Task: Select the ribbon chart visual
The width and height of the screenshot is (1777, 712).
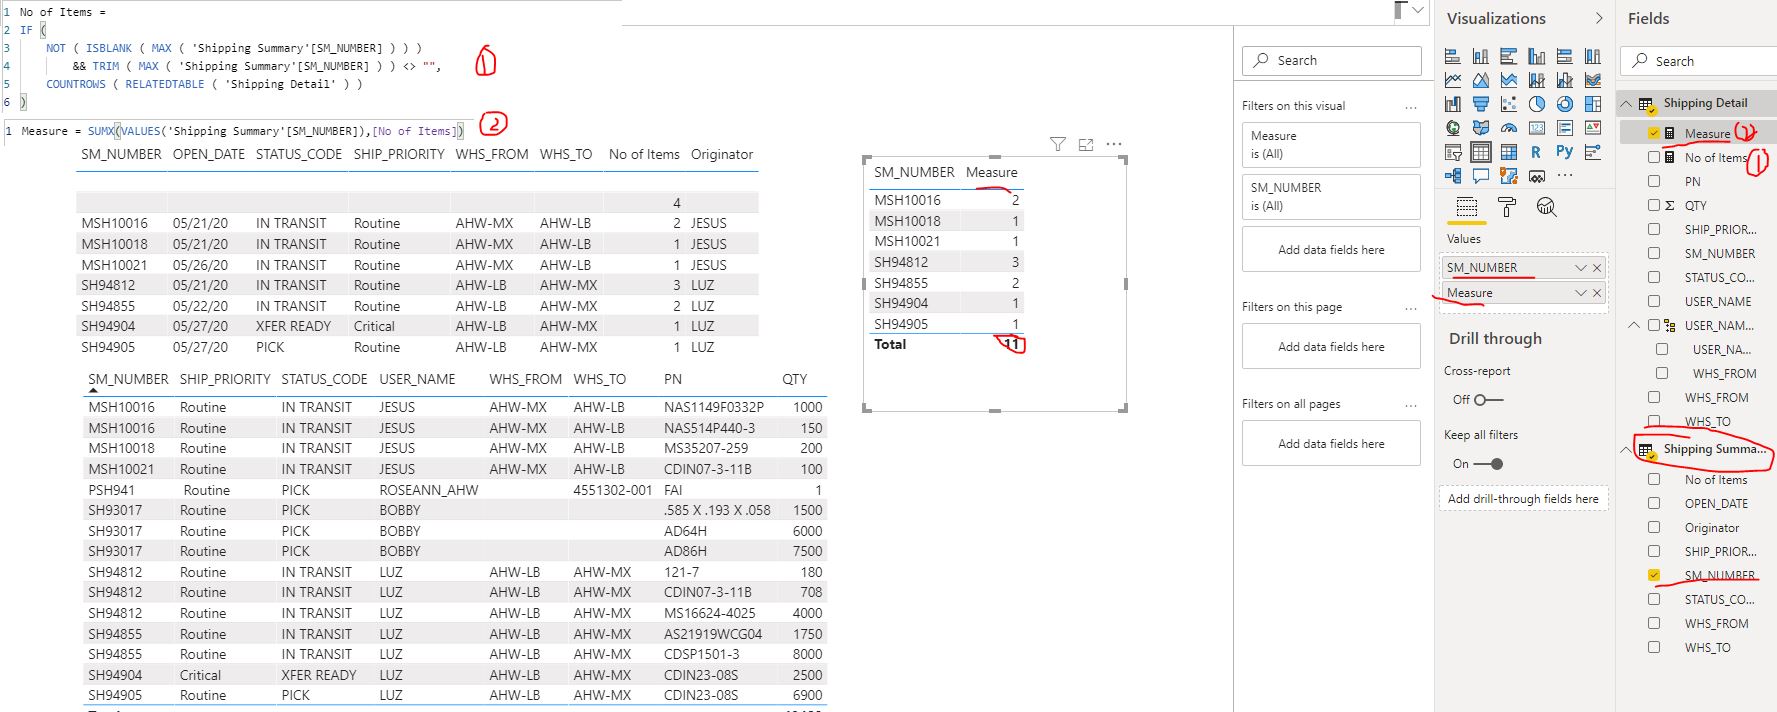Action: pos(1593,80)
